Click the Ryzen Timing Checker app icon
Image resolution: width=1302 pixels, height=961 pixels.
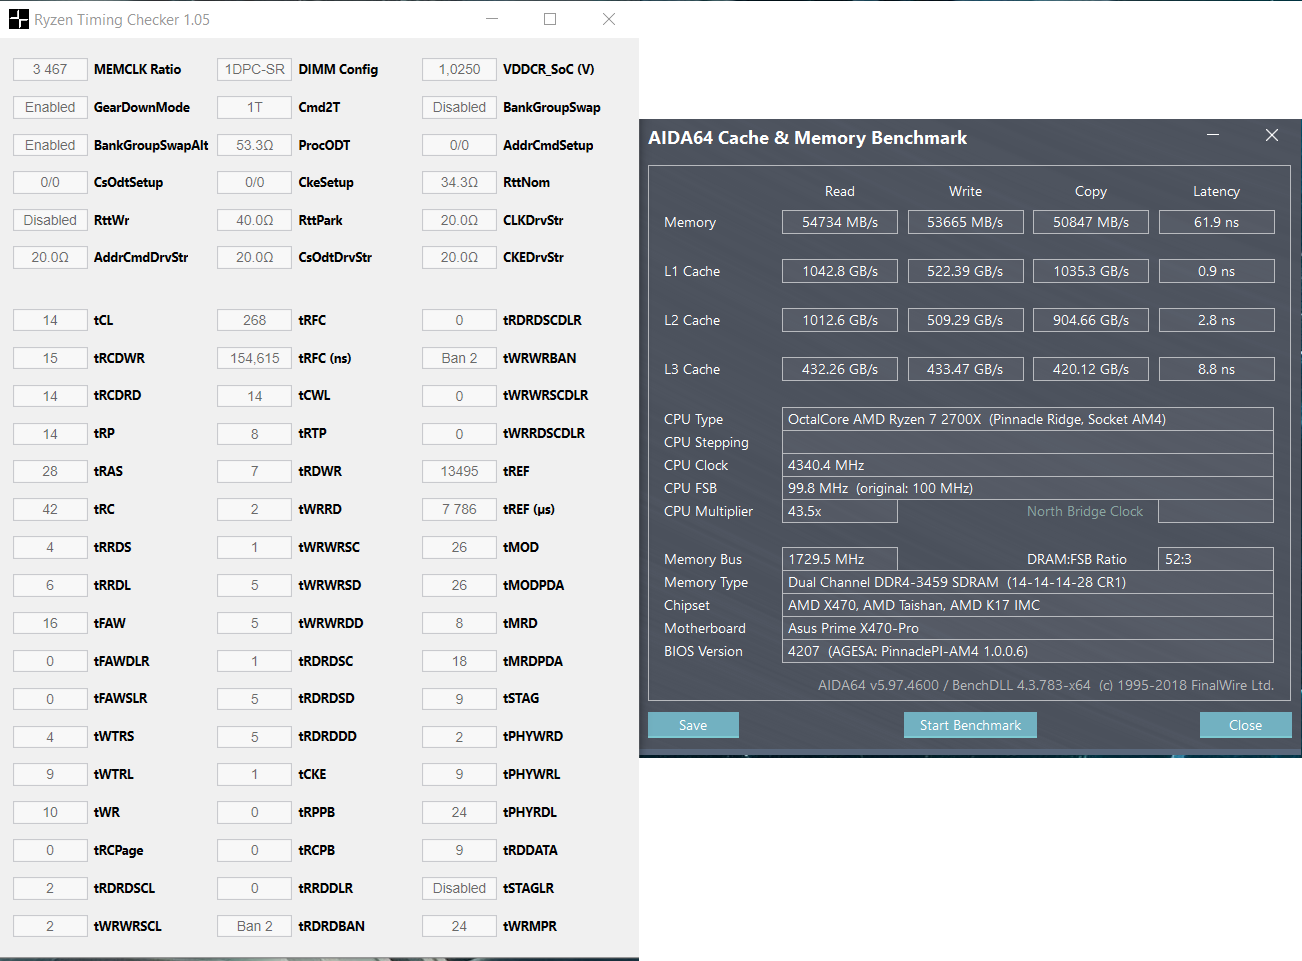point(19,19)
